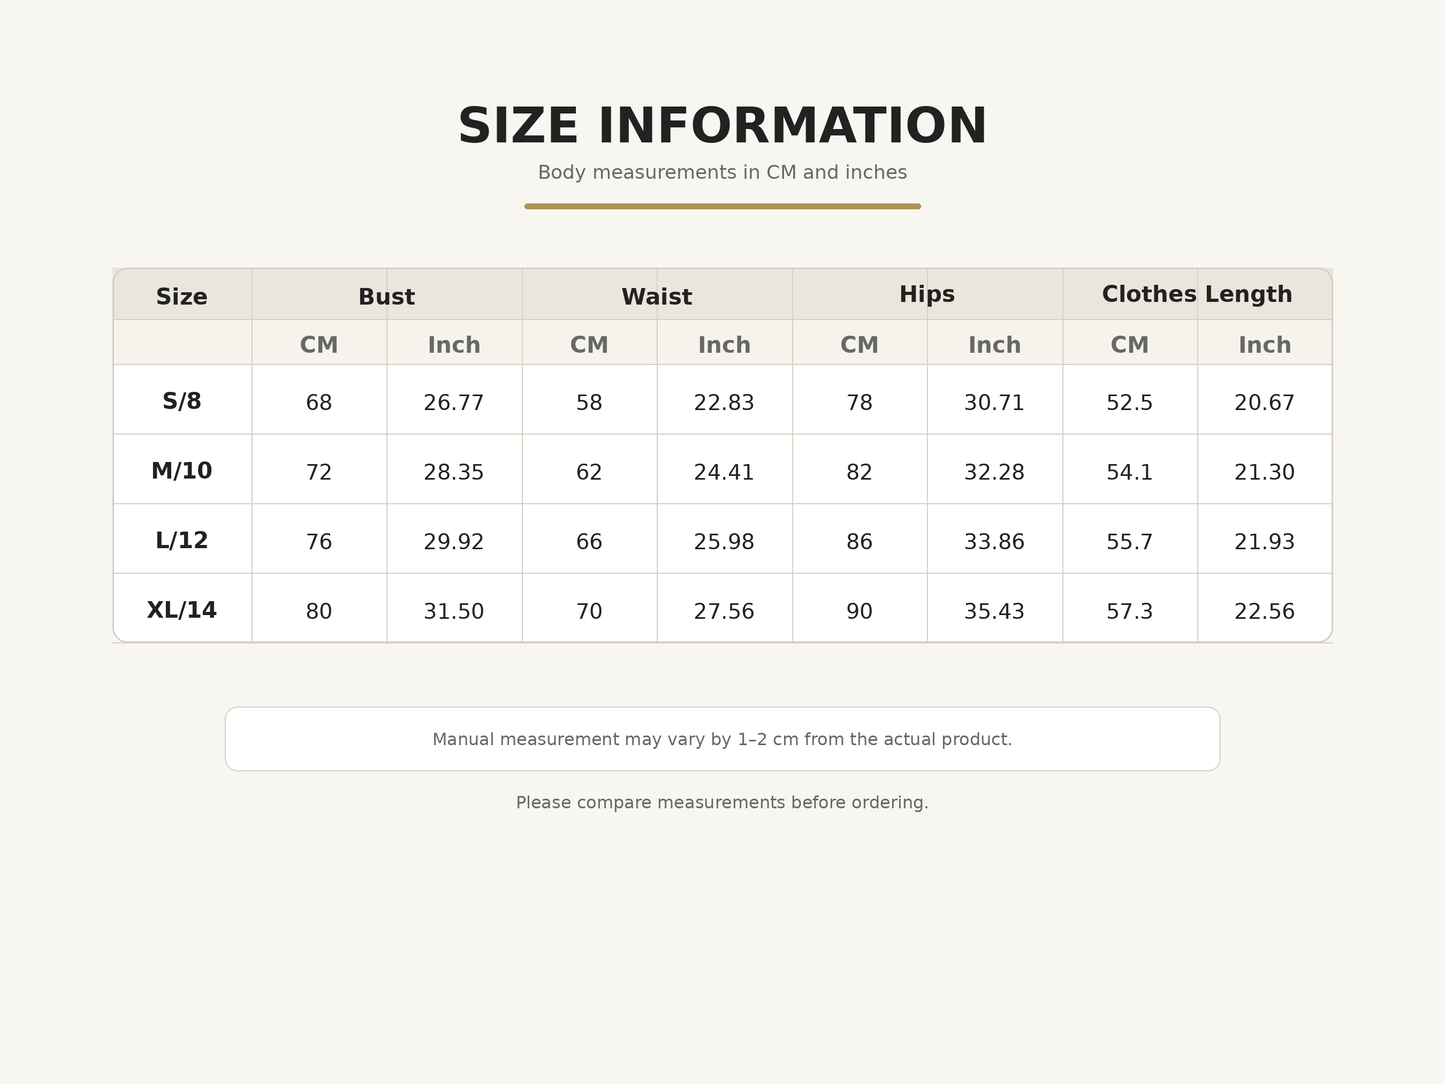Click the SIZE INFORMATION heading
The image size is (1445, 1084).
(x=722, y=127)
